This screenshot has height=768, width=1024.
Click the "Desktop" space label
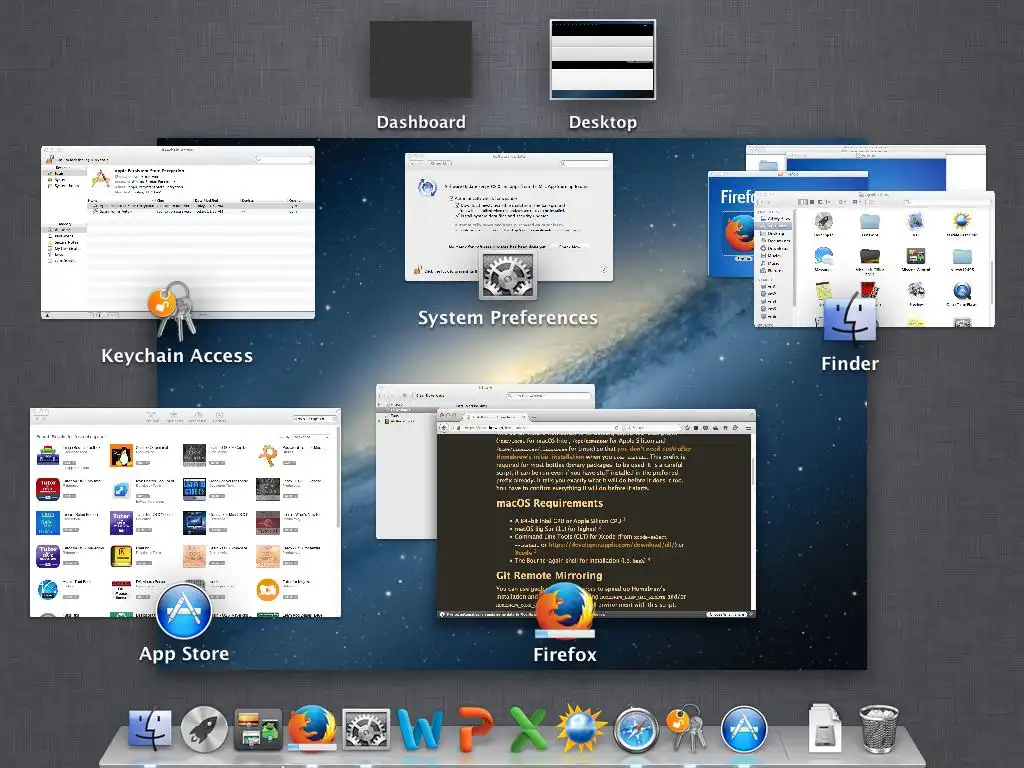603,122
